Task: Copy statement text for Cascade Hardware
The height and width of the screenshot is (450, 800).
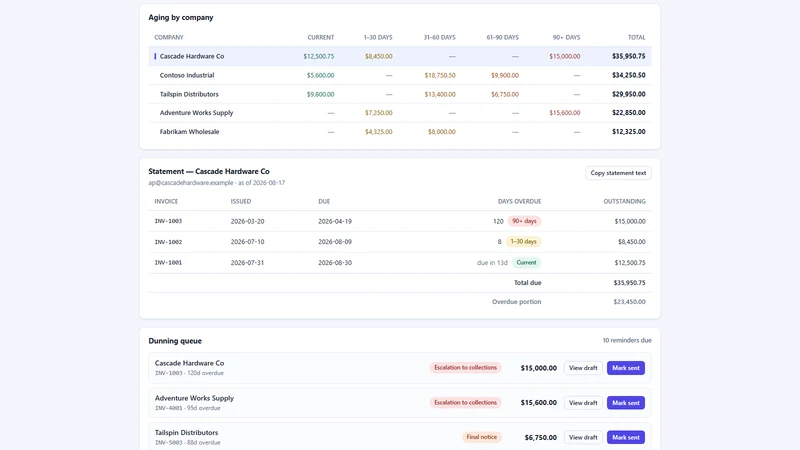Action: pos(618,173)
